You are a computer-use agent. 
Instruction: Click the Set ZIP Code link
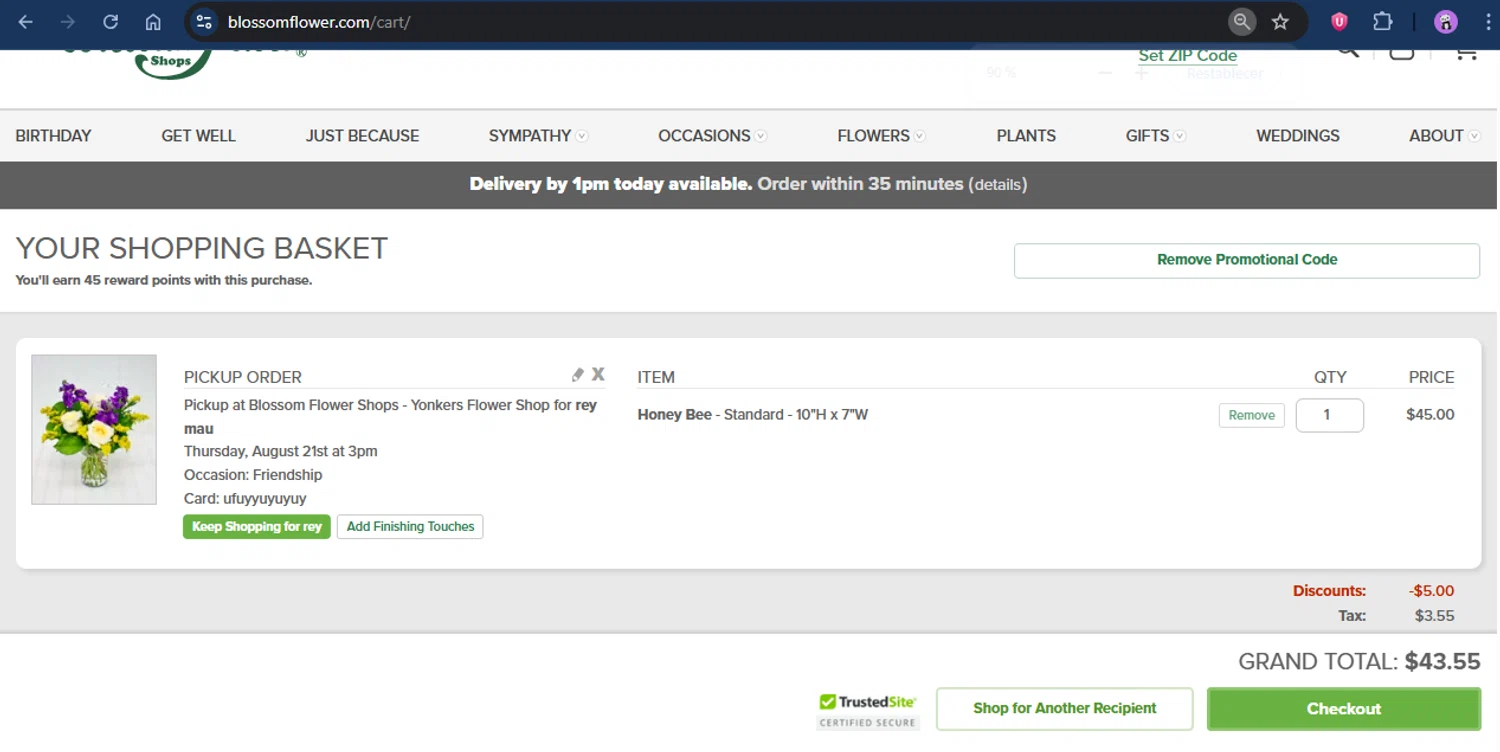(1187, 55)
